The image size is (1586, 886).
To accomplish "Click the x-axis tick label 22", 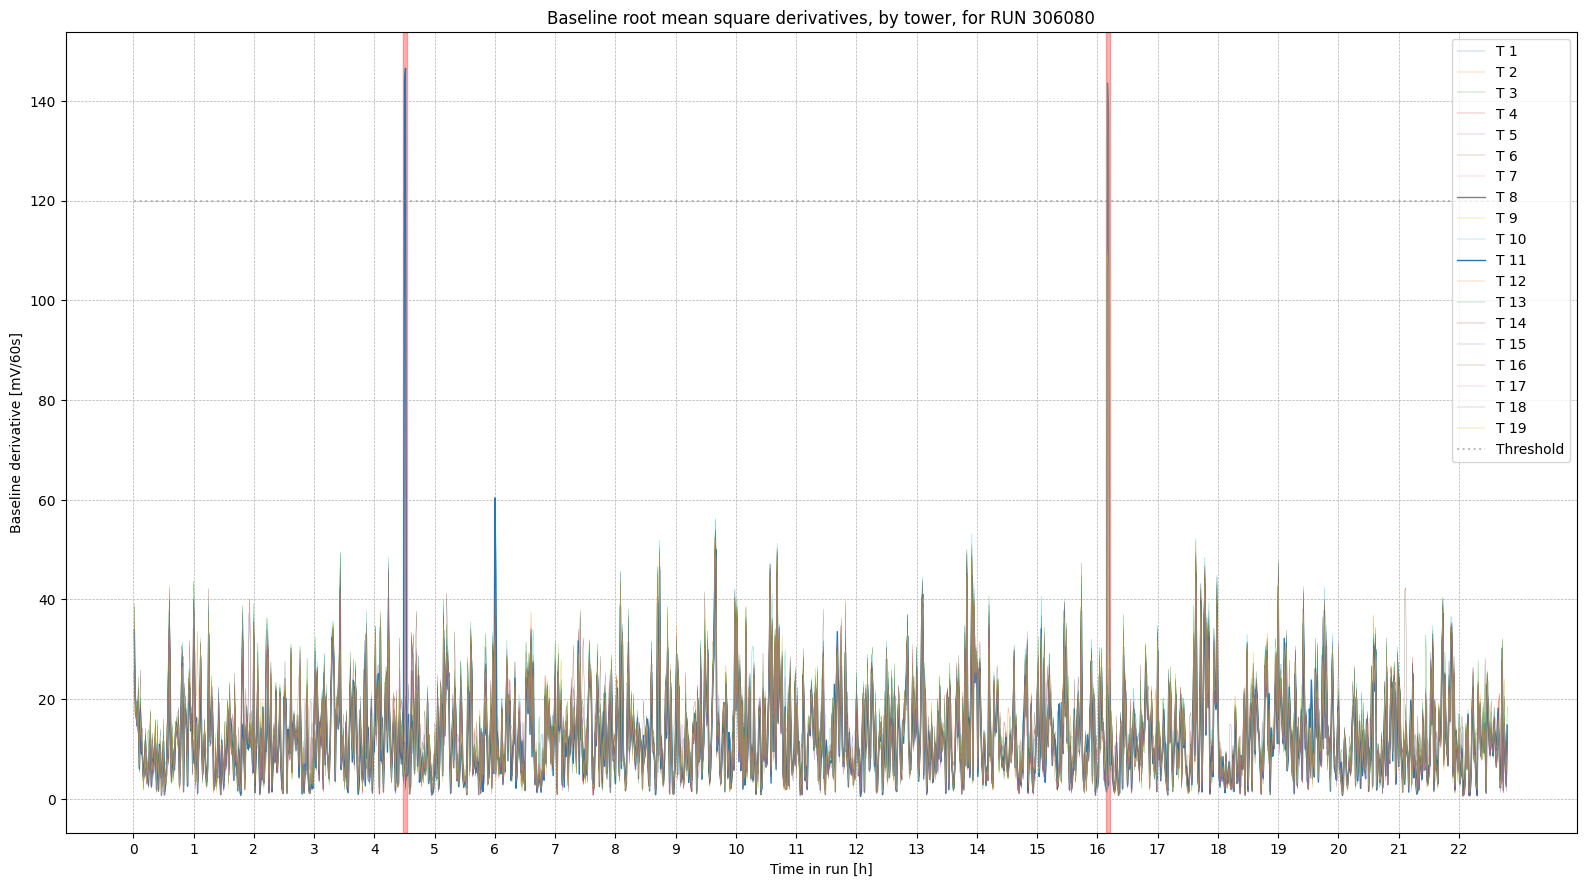I will click(1459, 849).
